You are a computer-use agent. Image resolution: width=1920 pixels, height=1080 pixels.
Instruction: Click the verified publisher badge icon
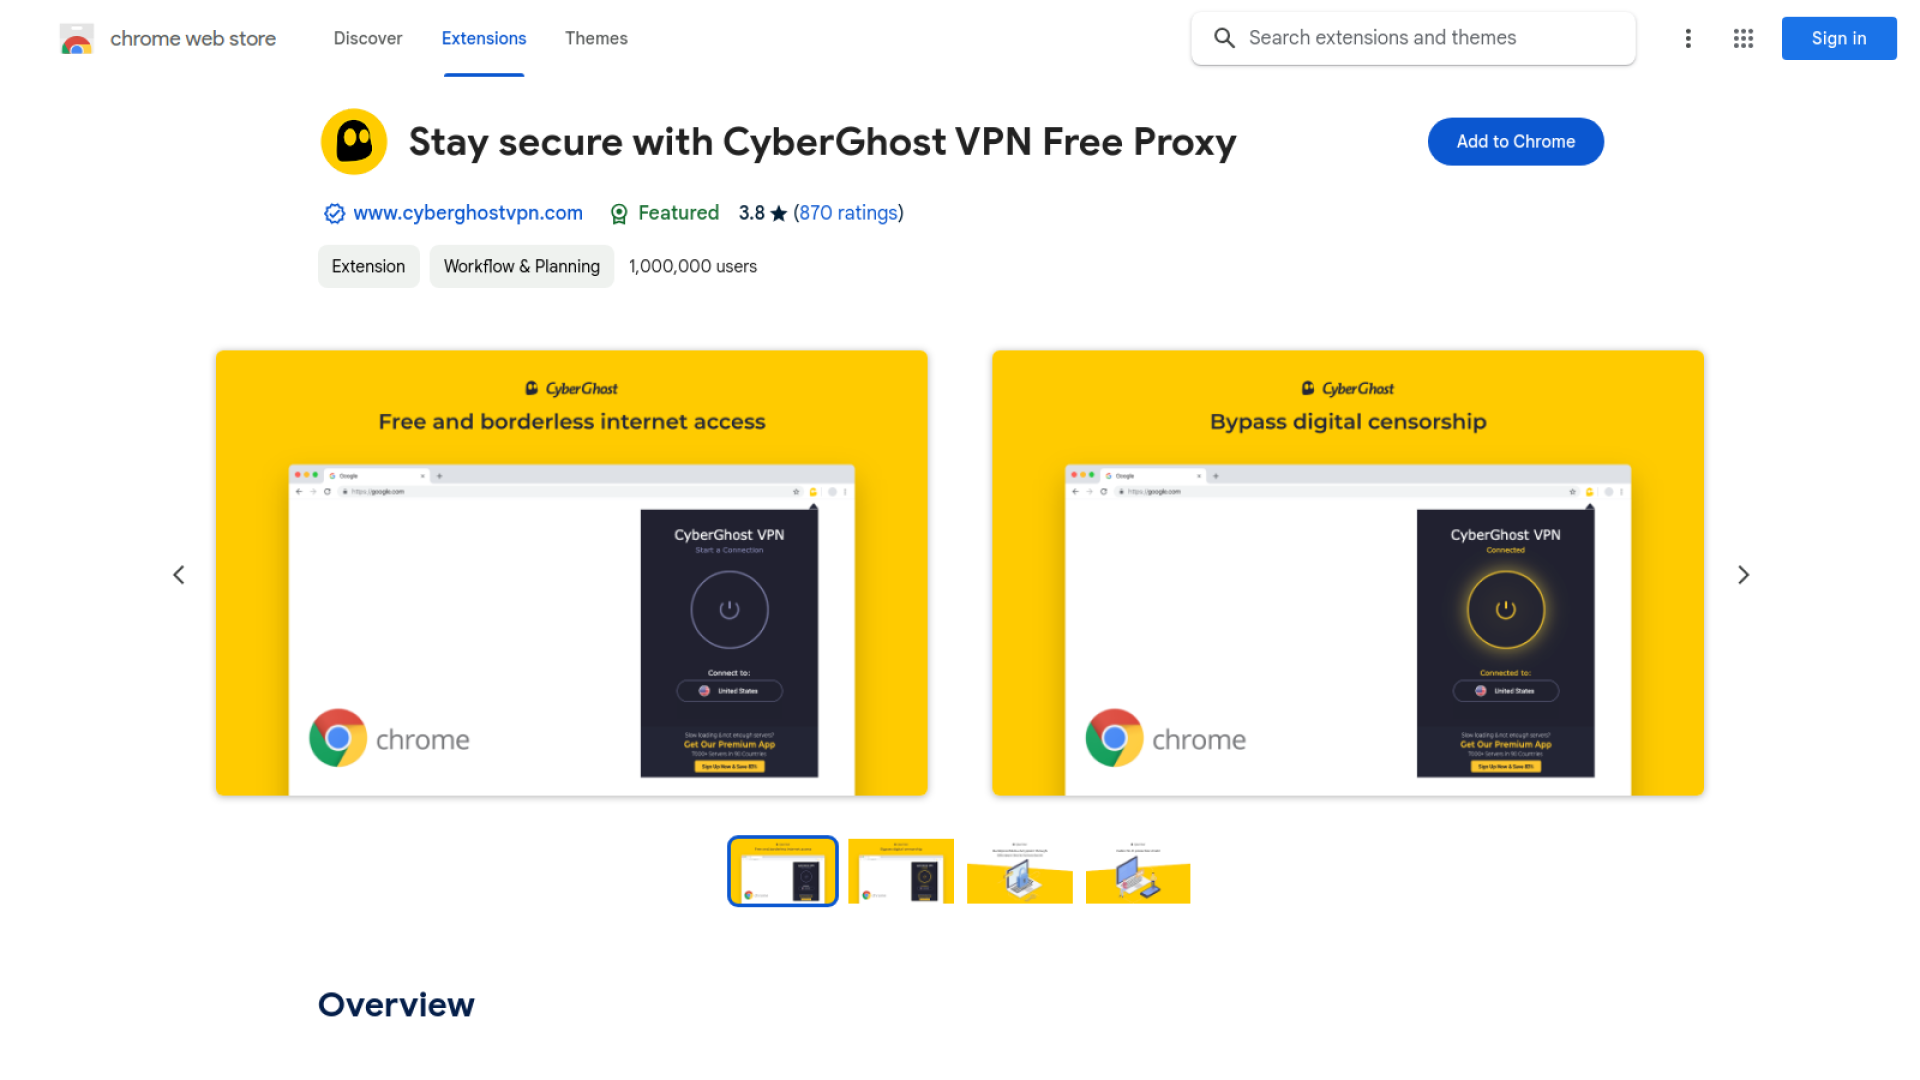(x=333, y=213)
